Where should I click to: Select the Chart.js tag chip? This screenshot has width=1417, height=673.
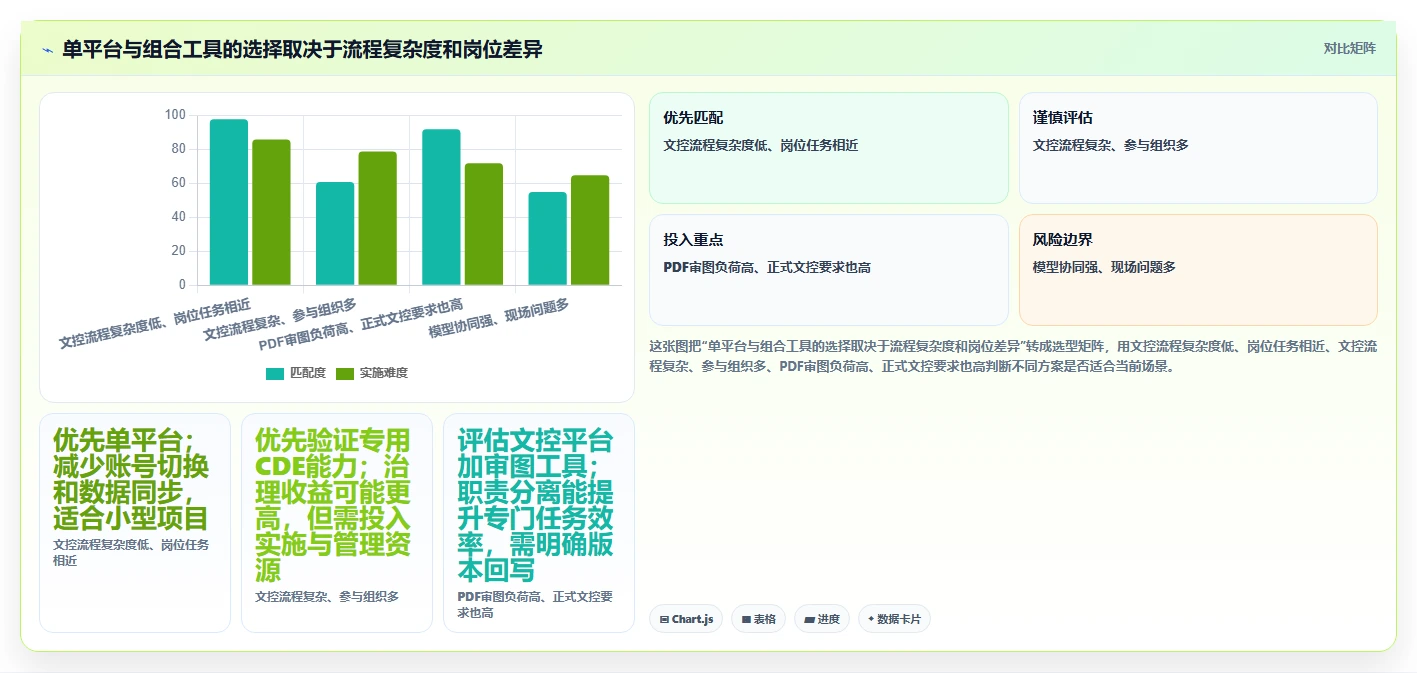point(686,619)
